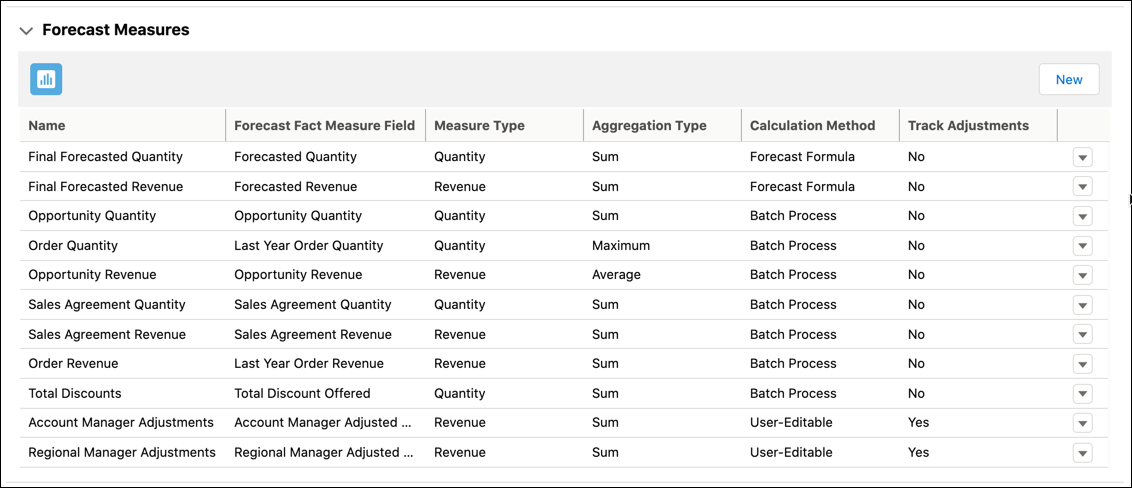Open row menu for Final Forecasted Quantity
Screen dimensions: 1132x488
coord(1082,157)
